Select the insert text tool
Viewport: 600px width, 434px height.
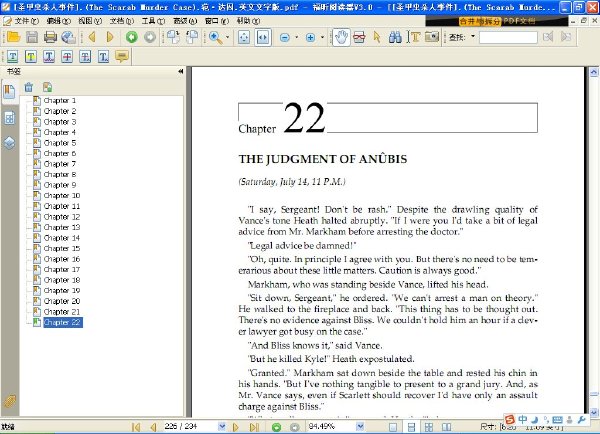click(103, 57)
